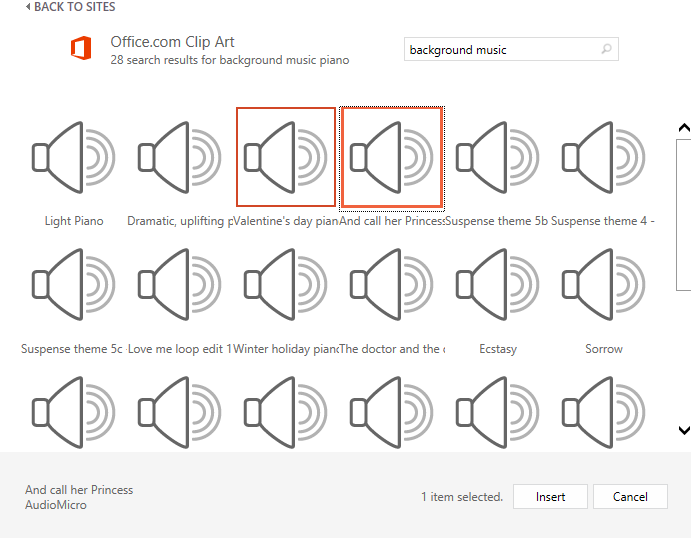691x538 pixels.
Task: Select the Light Piano audio clip
Action: pyautogui.click(x=73, y=157)
